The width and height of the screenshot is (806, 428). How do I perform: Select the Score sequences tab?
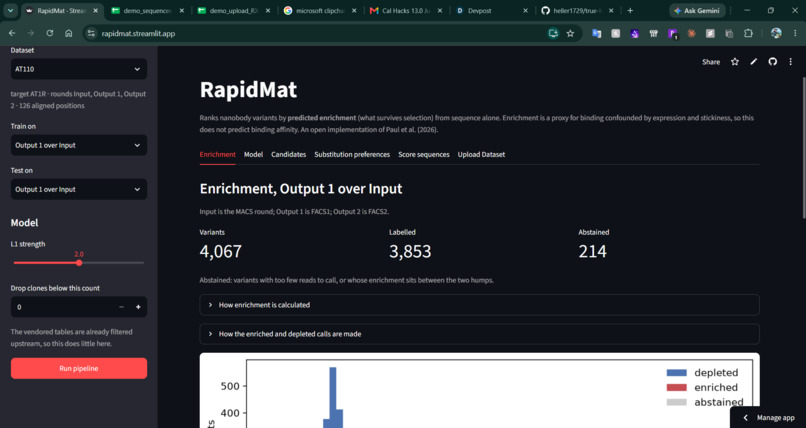pos(424,154)
